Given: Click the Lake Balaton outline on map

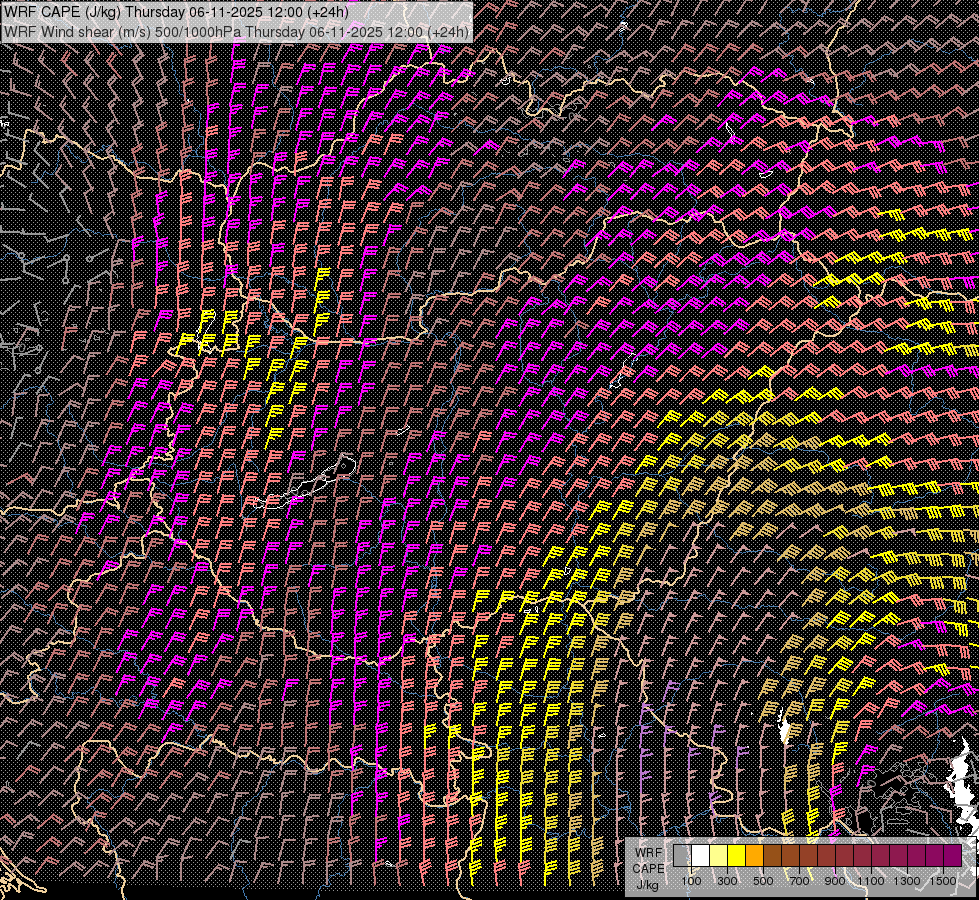Looking at the screenshot, I should tap(310, 484).
